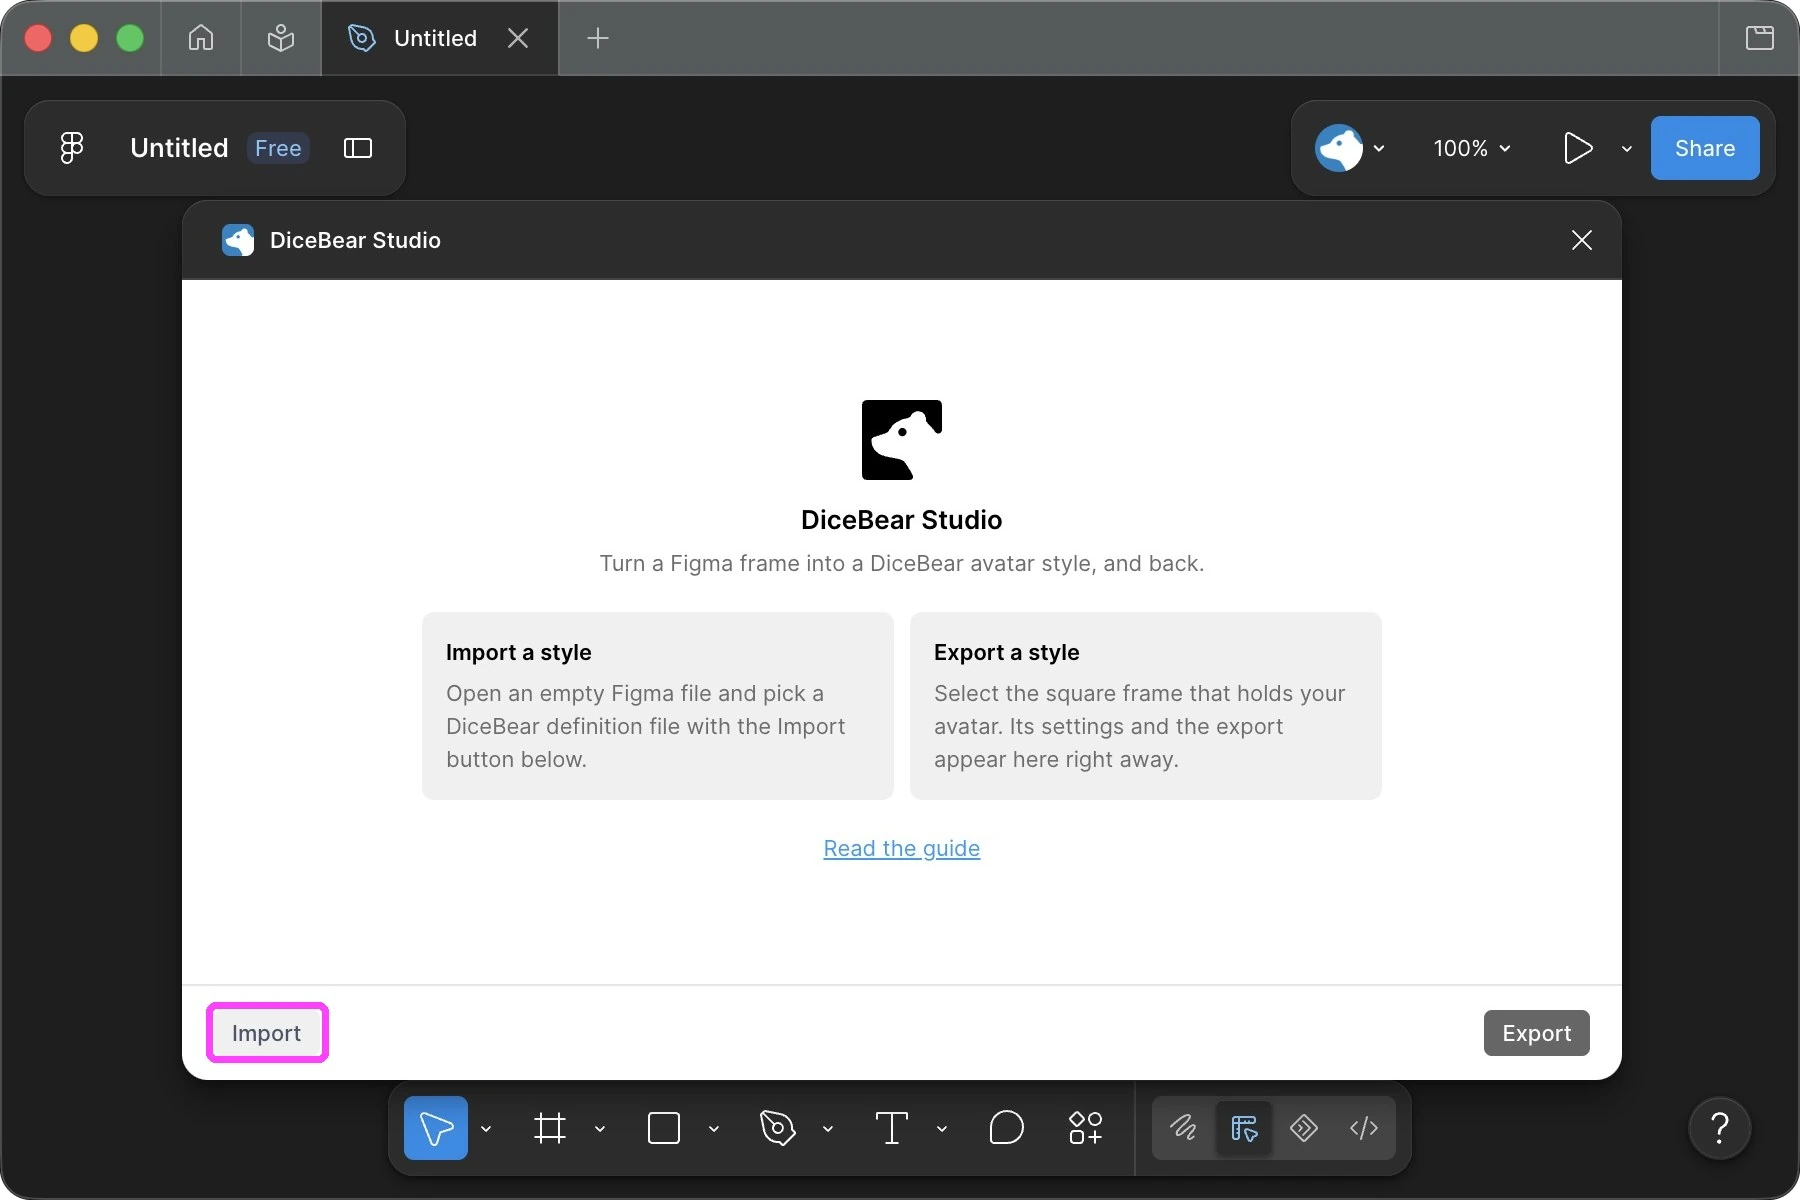Image resolution: width=1800 pixels, height=1200 pixels.
Task: Click the window layout icon in the title bar
Action: pyautogui.click(x=1760, y=38)
